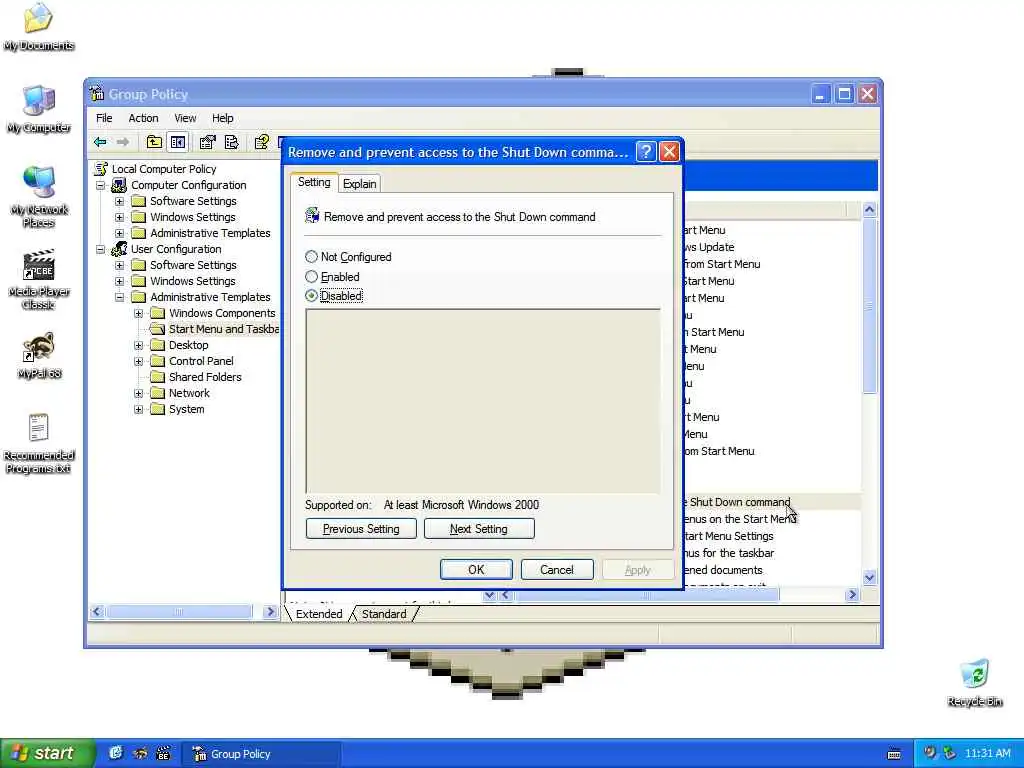Expand the Network folder
The height and width of the screenshot is (768, 1024).
[x=138, y=393]
